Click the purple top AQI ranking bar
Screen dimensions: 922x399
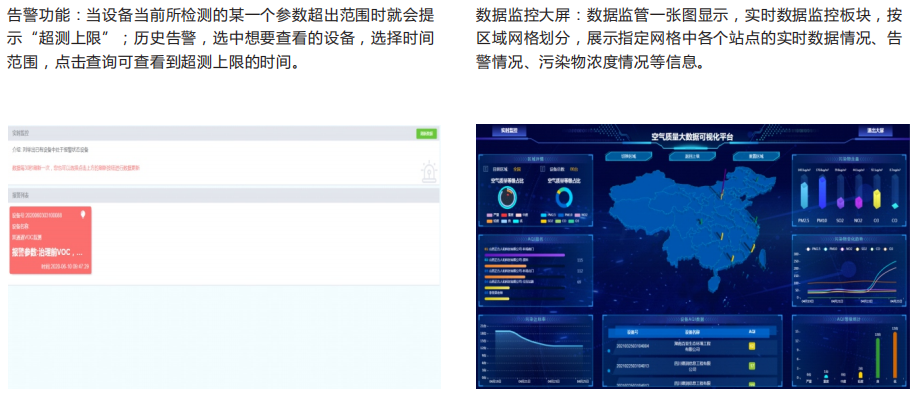click(x=525, y=255)
